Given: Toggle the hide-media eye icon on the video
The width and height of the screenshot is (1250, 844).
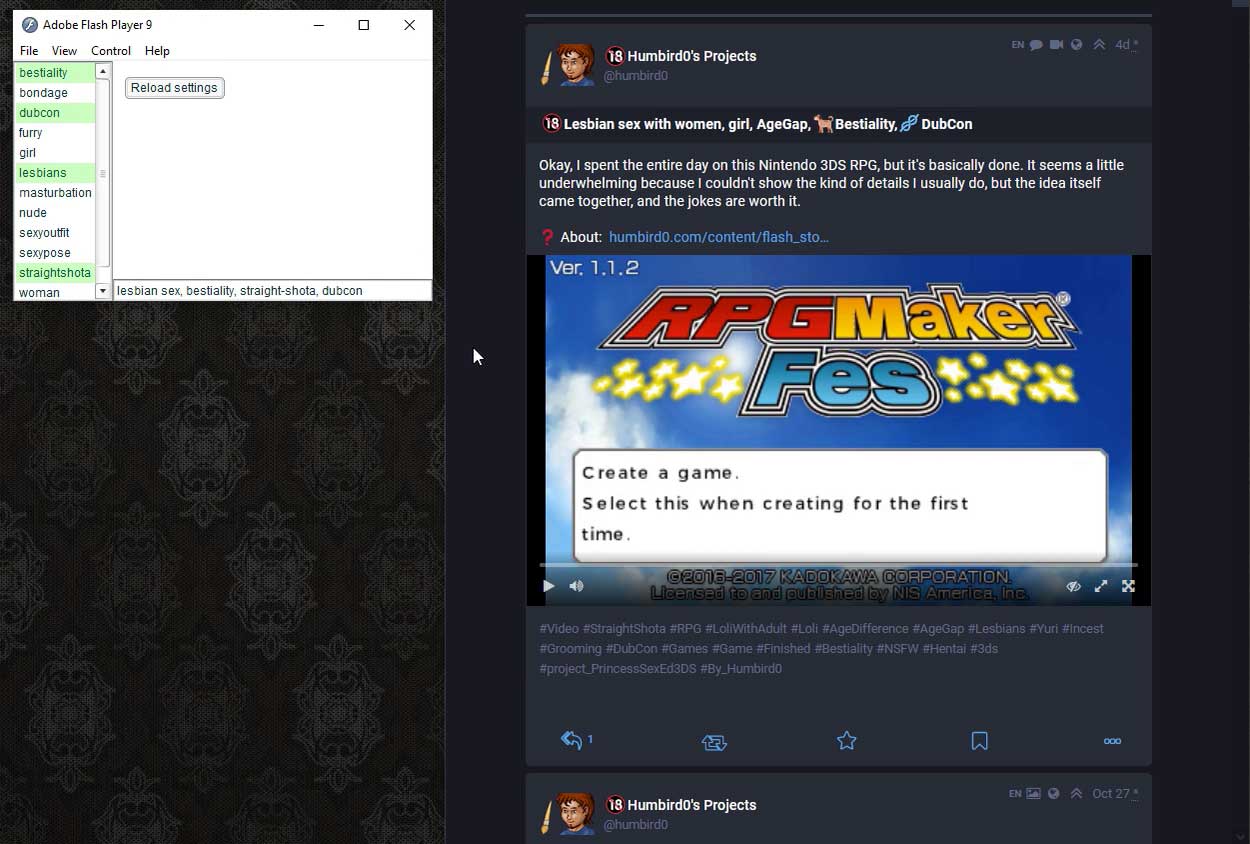Looking at the screenshot, I should [1073, 586].
